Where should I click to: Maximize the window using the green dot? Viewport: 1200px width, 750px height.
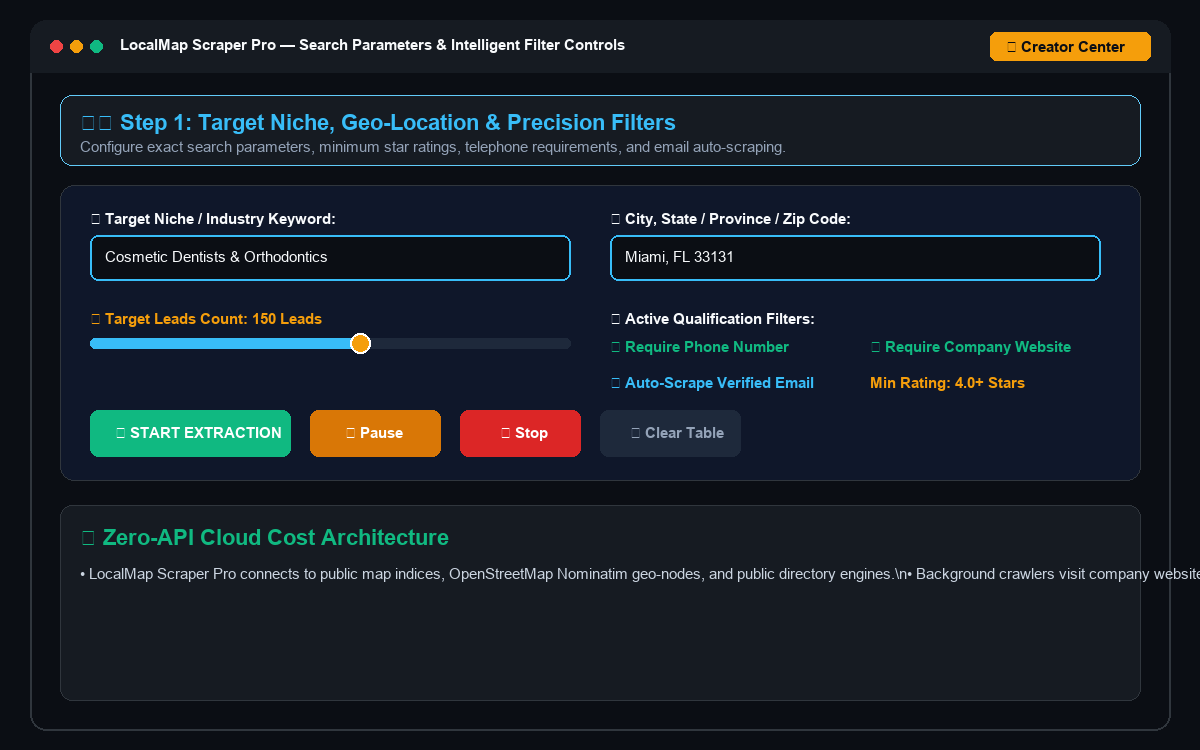(x=96, y=46)
